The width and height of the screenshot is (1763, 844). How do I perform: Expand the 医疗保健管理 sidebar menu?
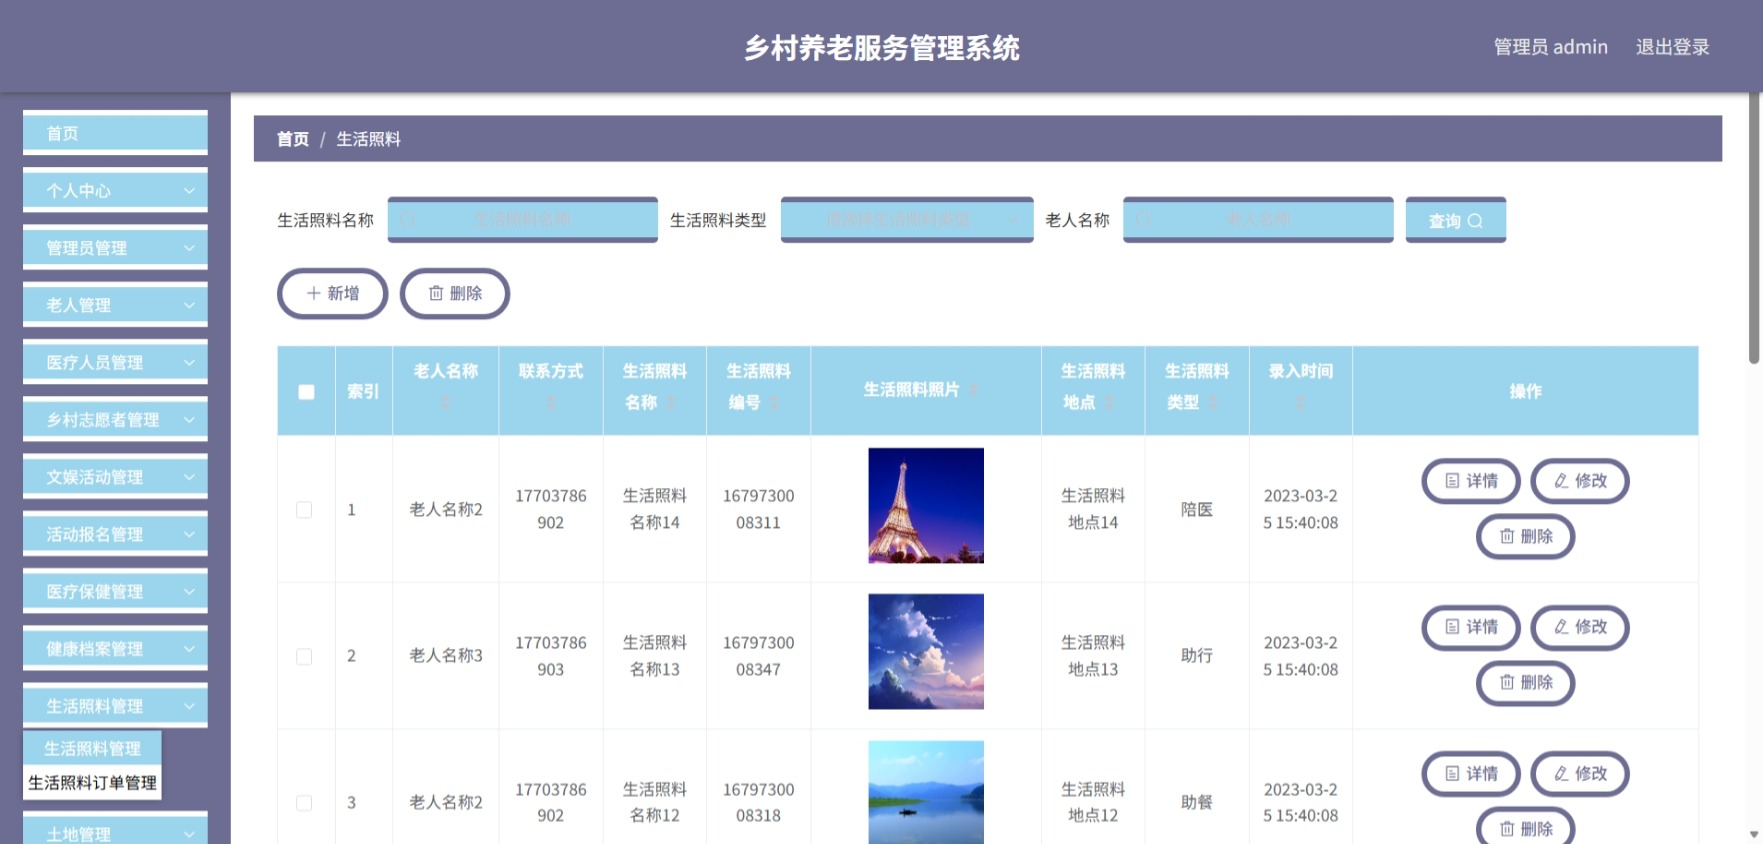[115, 591]
